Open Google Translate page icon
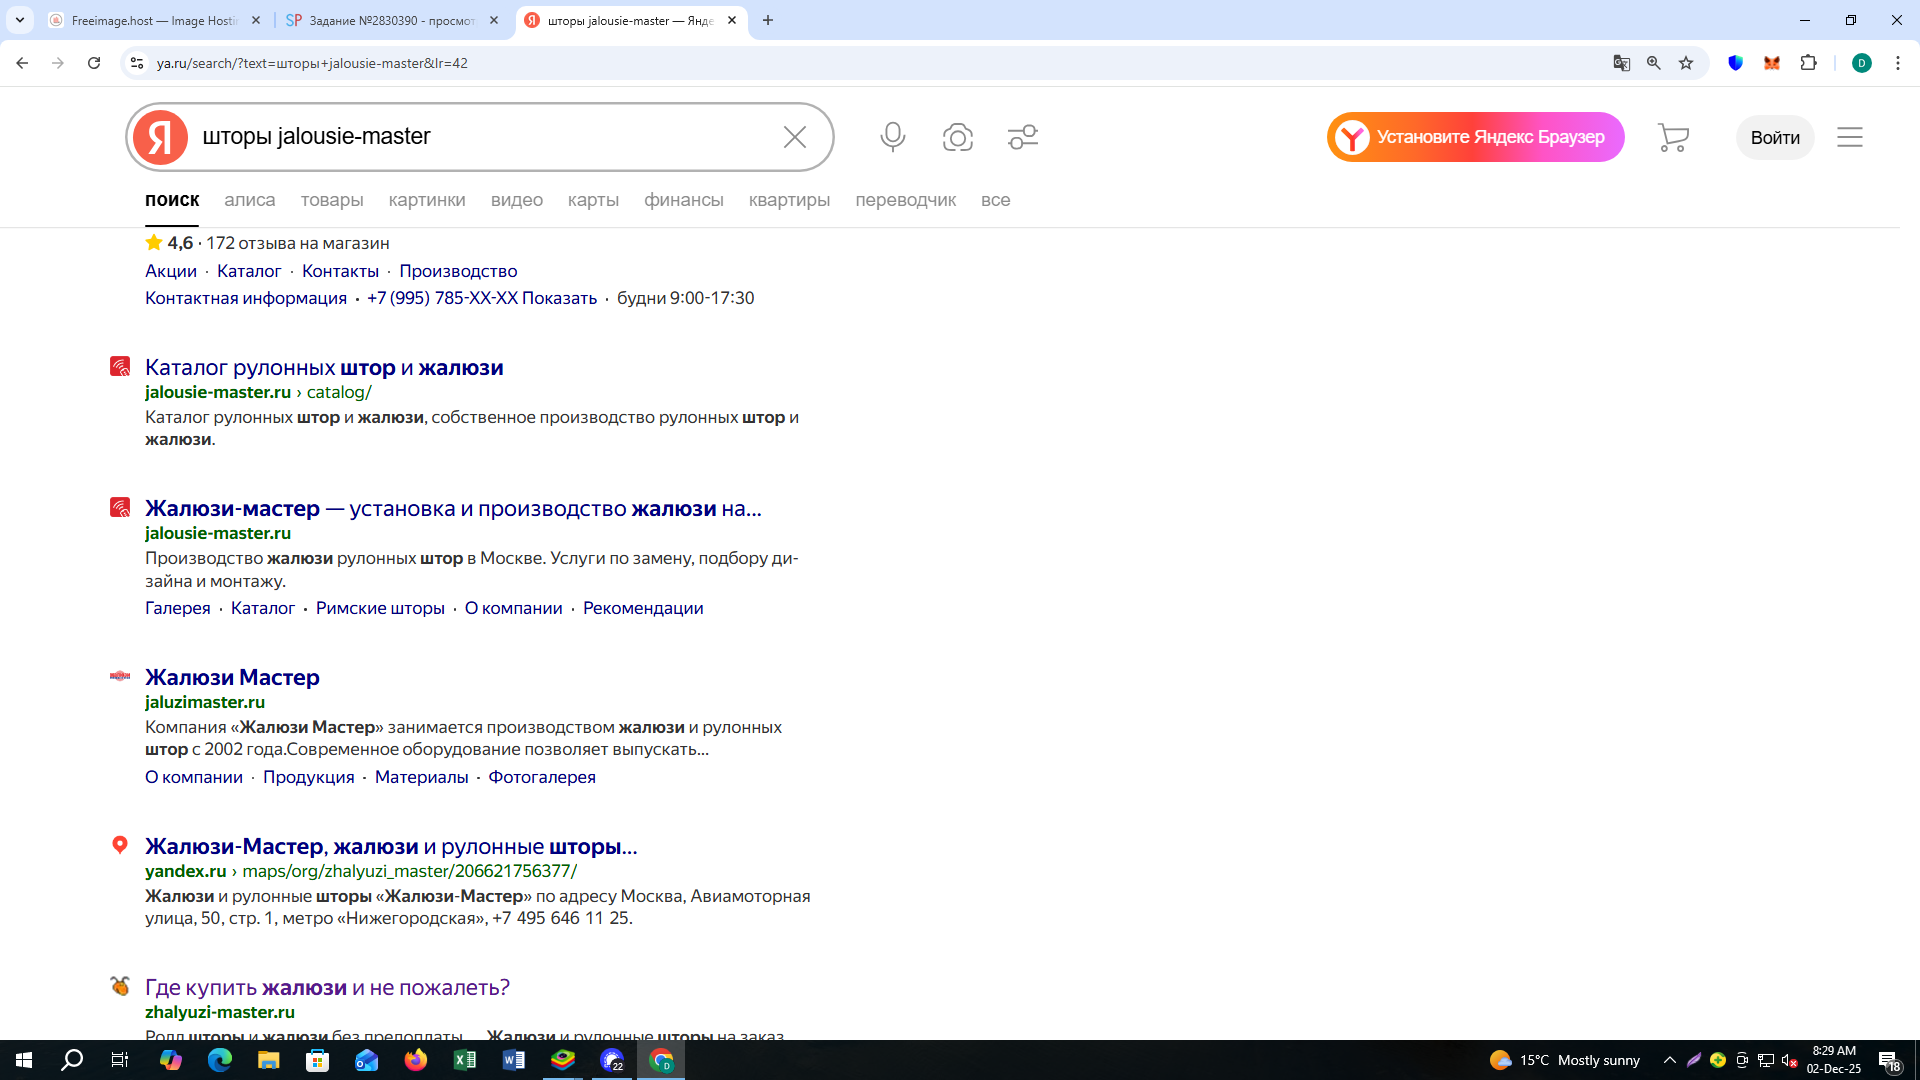The height and width of the screenshot is (1080, 1920). point(1621,63)
